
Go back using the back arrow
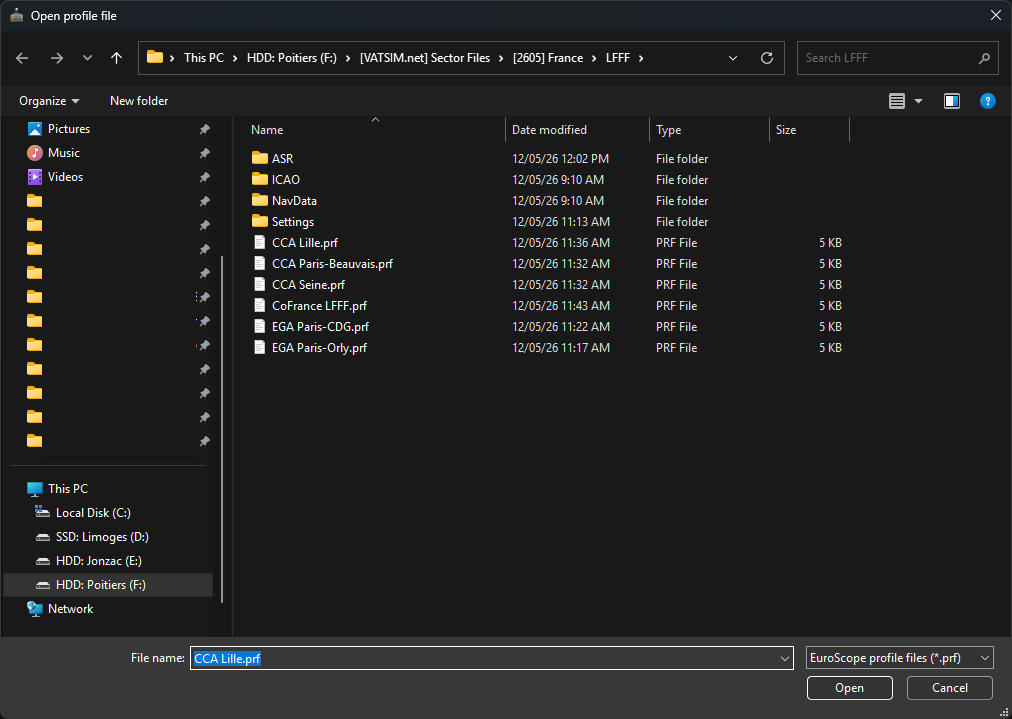pyautogui.click(x=23, y=58)
